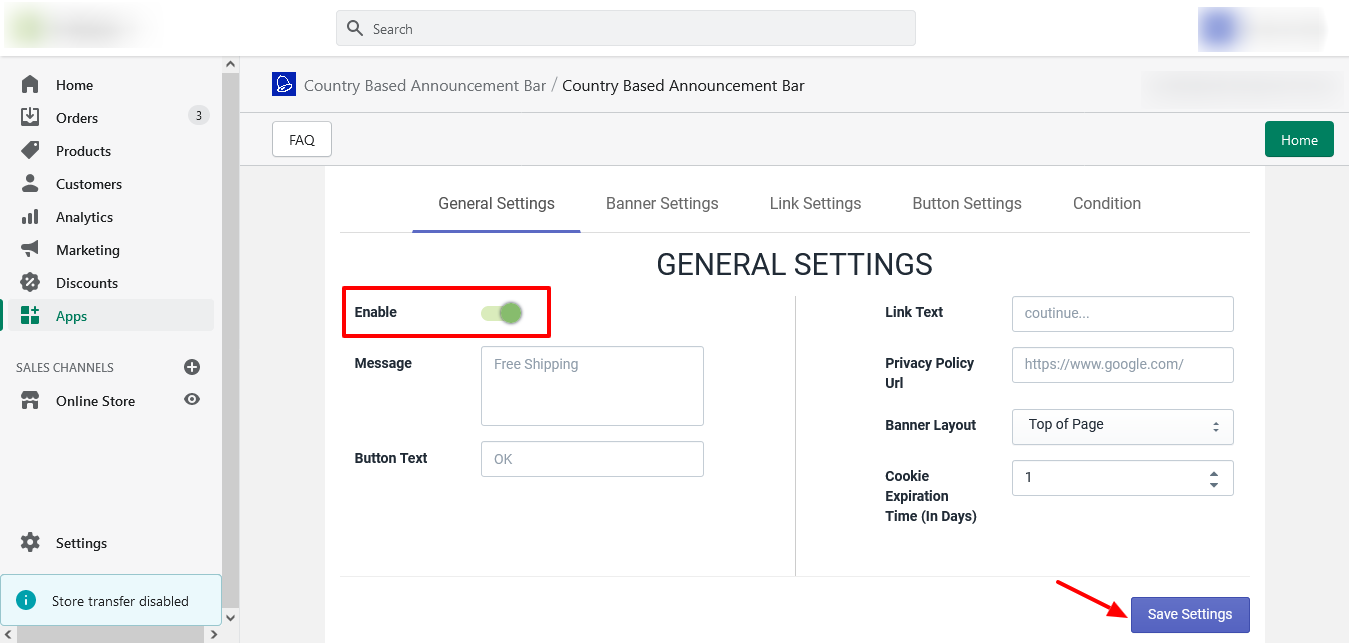This screenshot has width=1349, height=643.
Task: Add a sales channel with plus icon
Action: pyautogui.click(x=192, y=367)
